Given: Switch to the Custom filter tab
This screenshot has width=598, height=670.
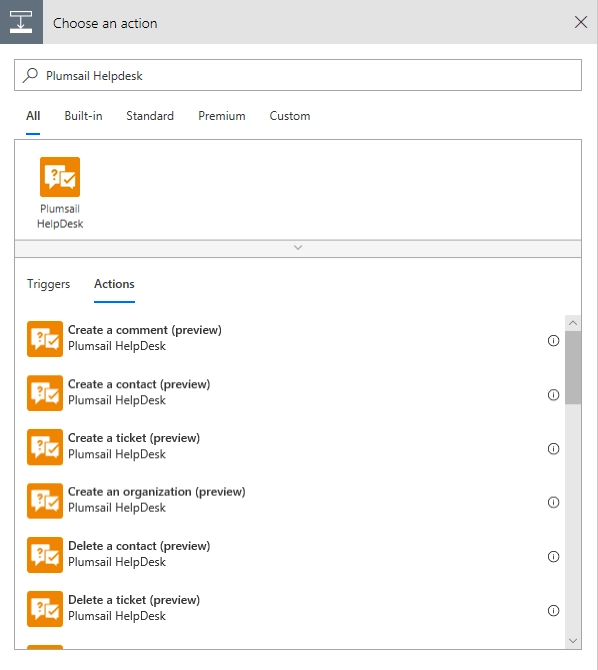Looking at the screenshot, I should [x=290, y=116].
